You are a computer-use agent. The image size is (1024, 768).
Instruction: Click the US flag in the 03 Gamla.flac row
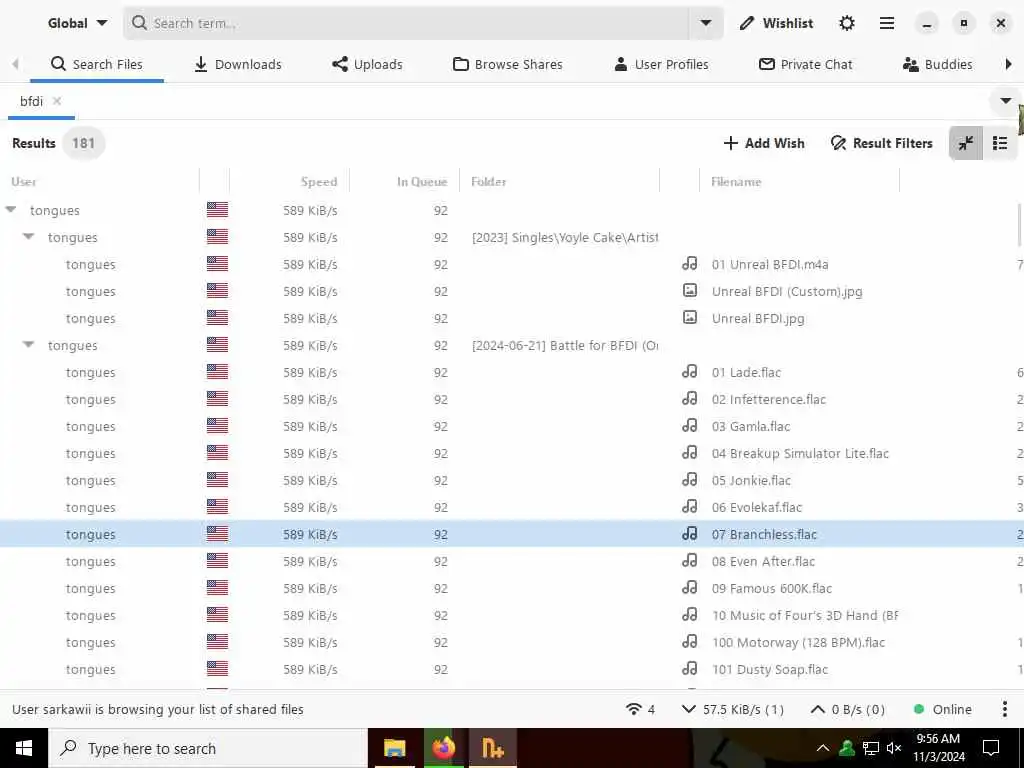[217, 426]
